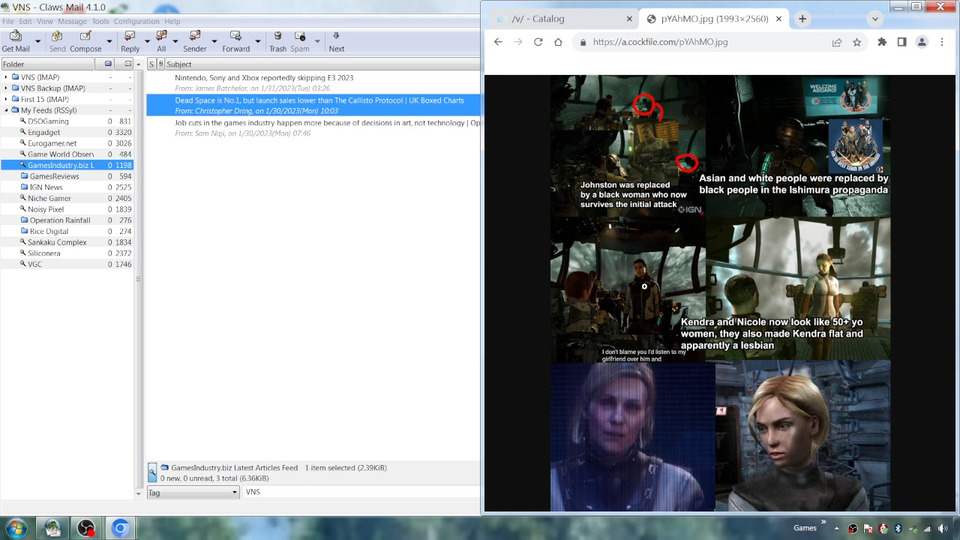This screenshot has width=960, height=540.
Task: Open Forward dropdown arrow
Action: coord(257,42)
